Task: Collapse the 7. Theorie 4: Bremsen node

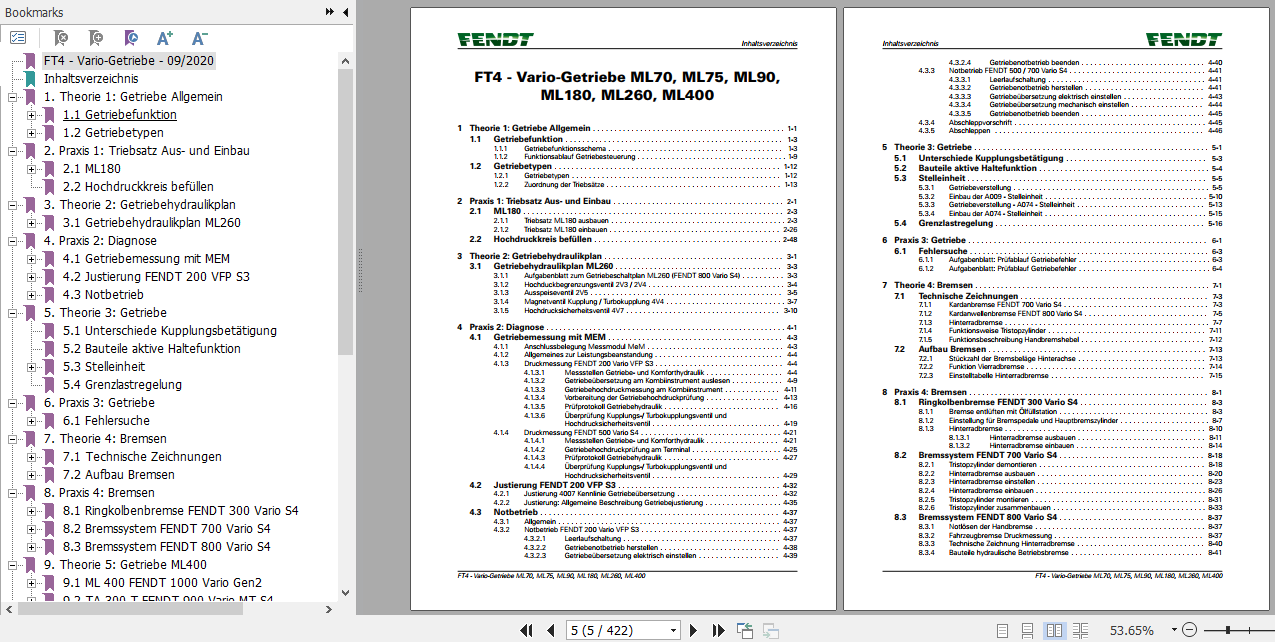Action: pyautogui.click(x=12, y=439)
